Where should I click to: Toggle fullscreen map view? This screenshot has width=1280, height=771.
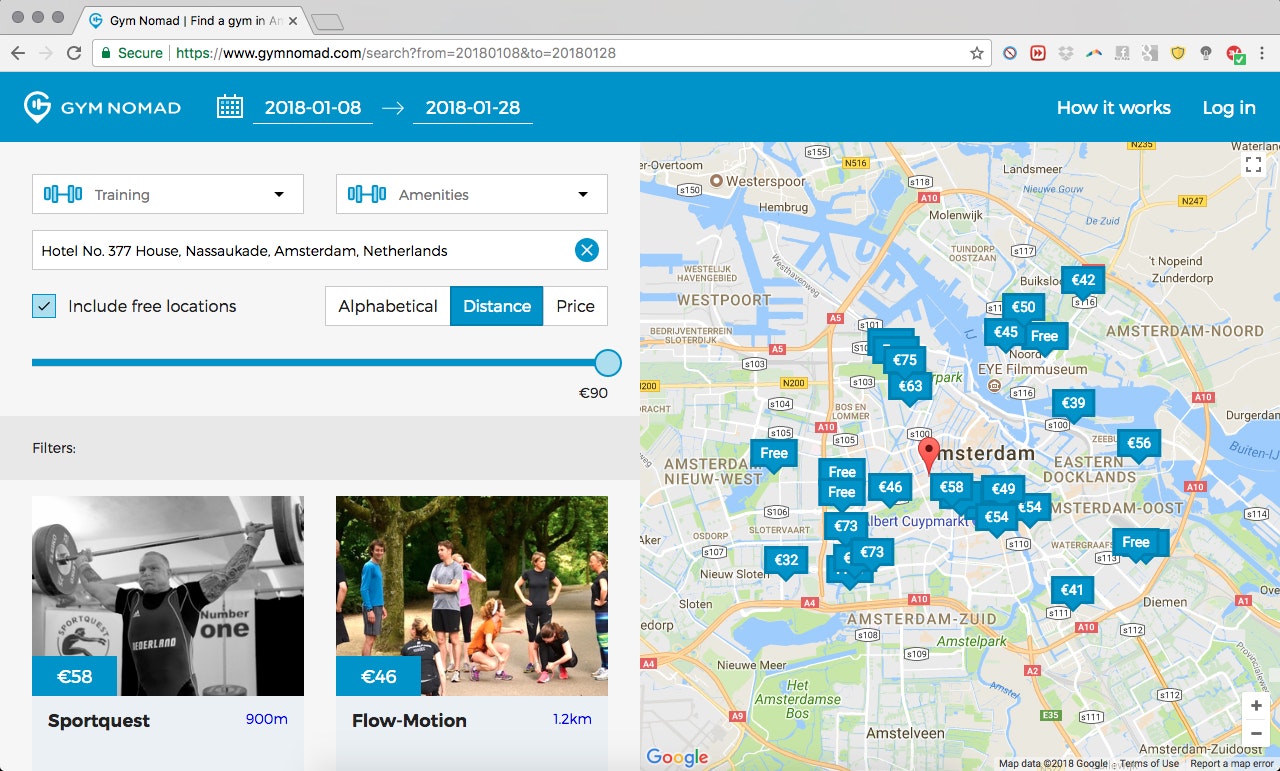tap(1254, 165)
